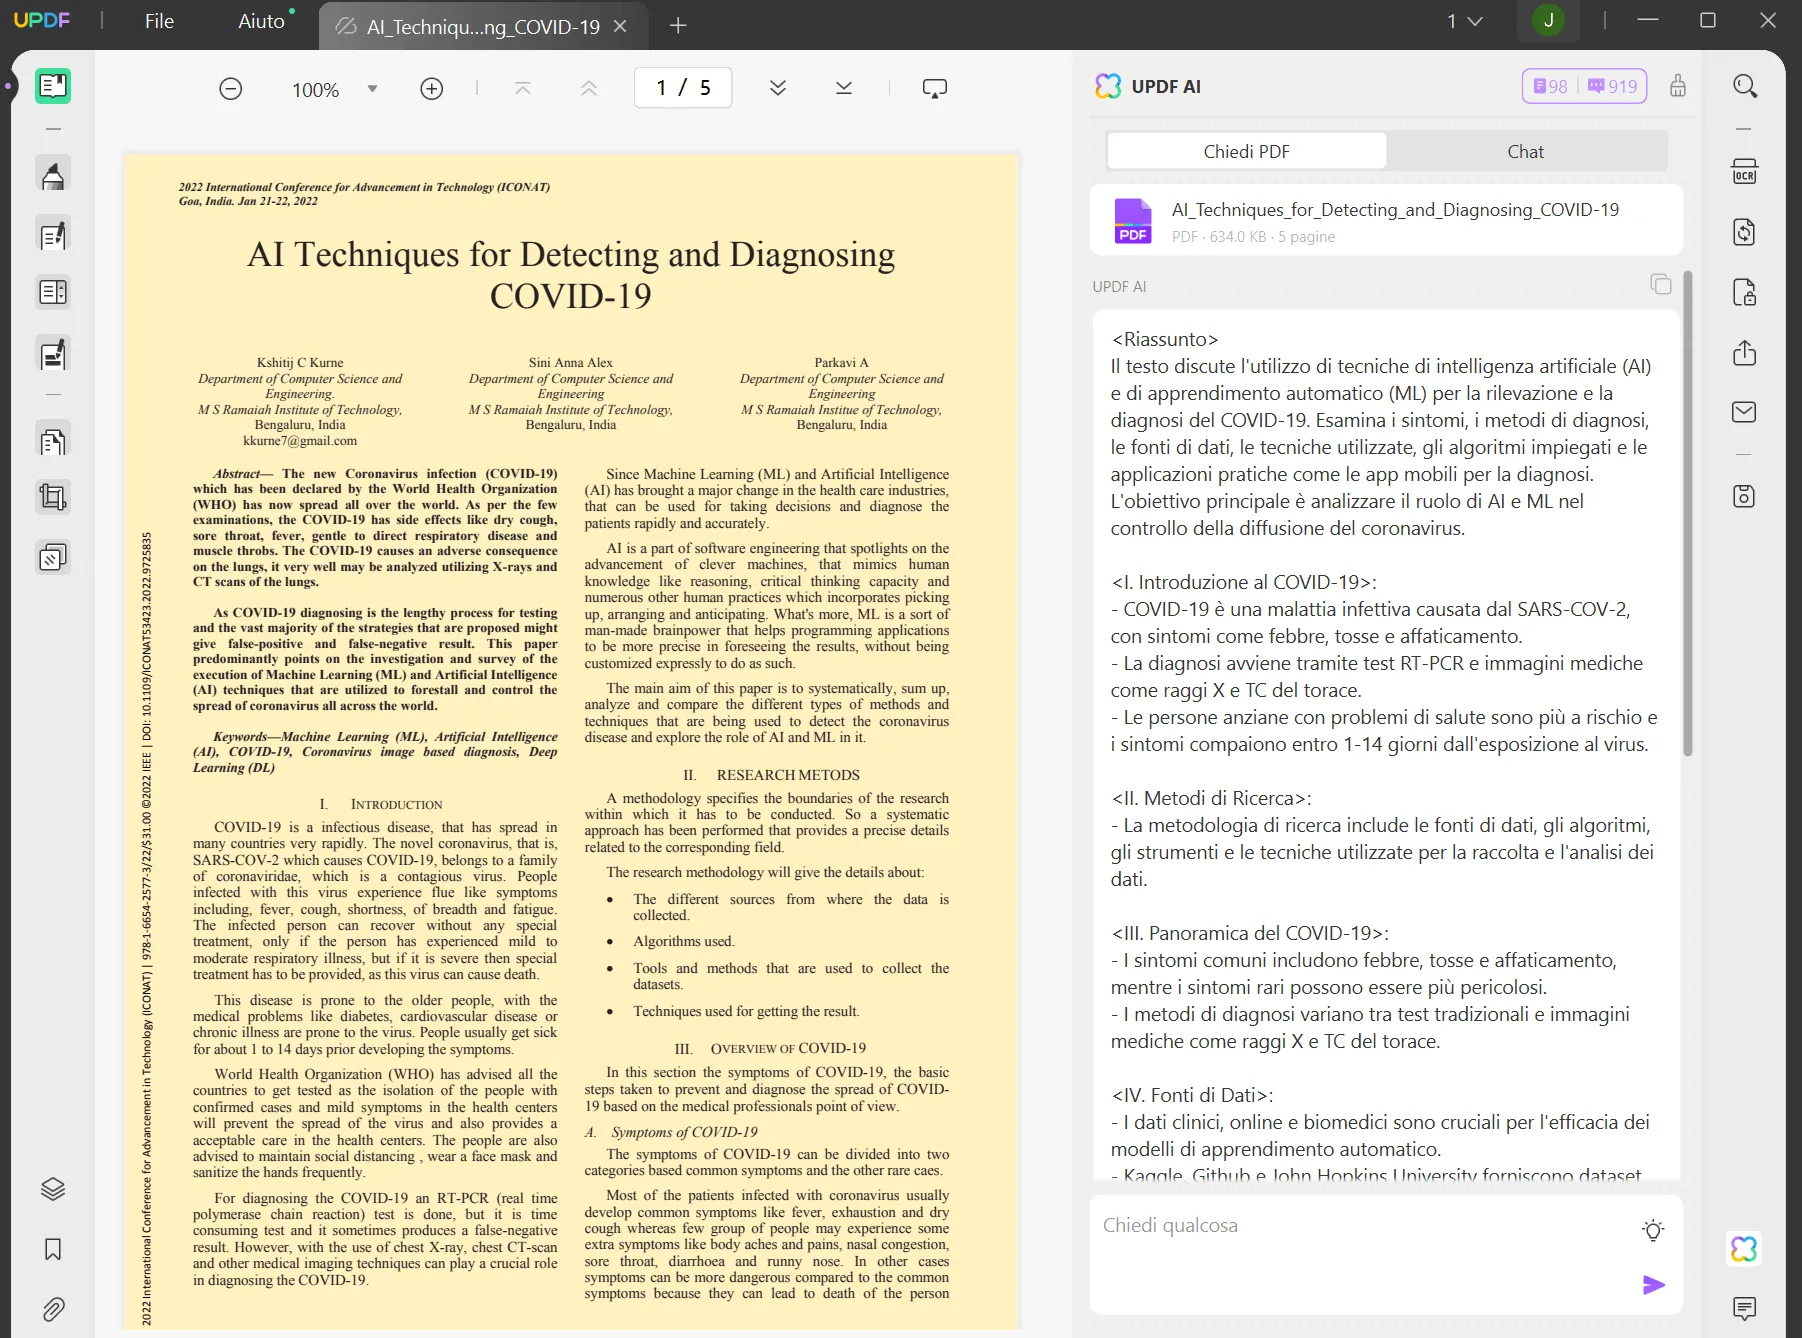Toggle the UPDF AI panel icon
The height and width of the screenshot is (1338, 1802).
1744,1248
